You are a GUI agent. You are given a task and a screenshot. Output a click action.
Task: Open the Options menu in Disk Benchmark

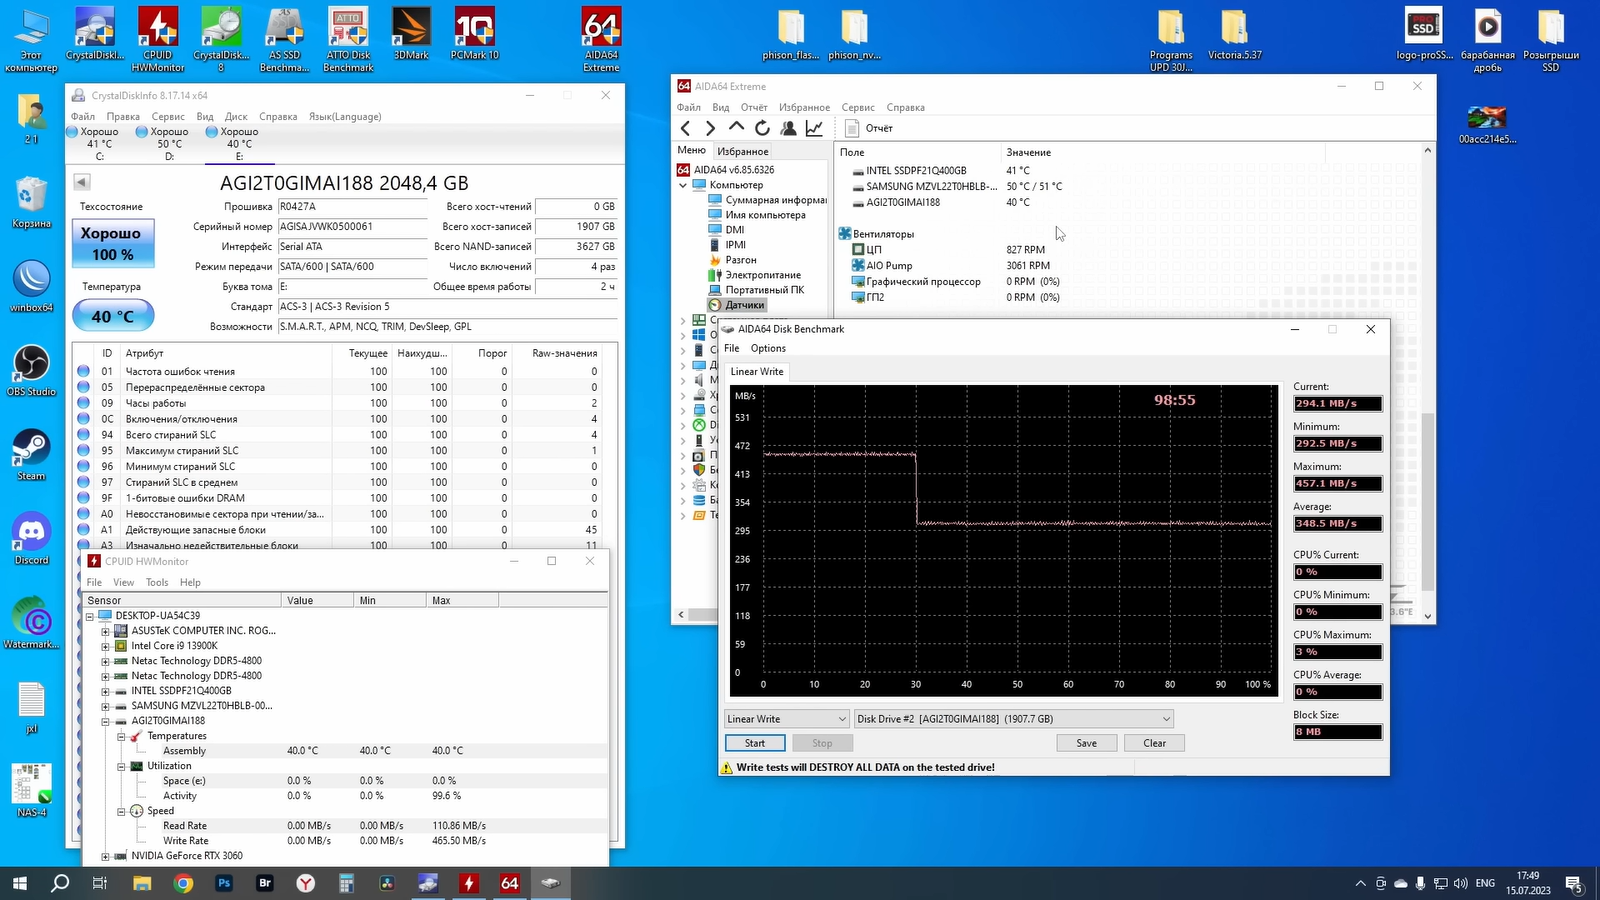[768, 348]
